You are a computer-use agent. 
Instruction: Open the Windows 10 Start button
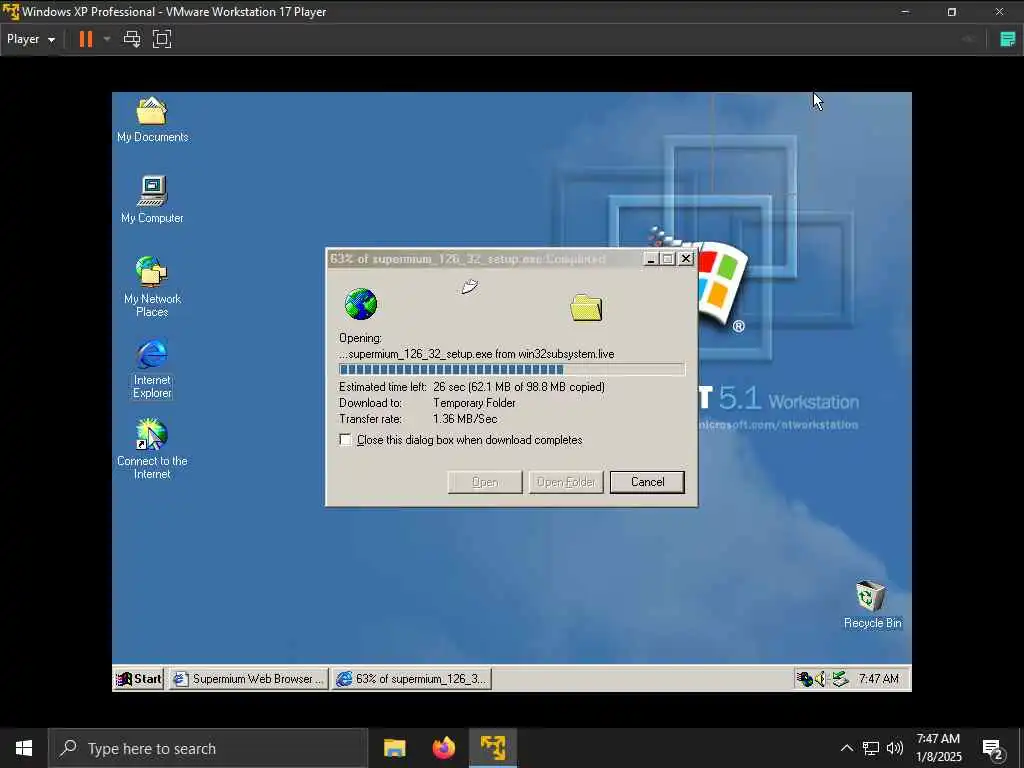(x=24, y=748)
